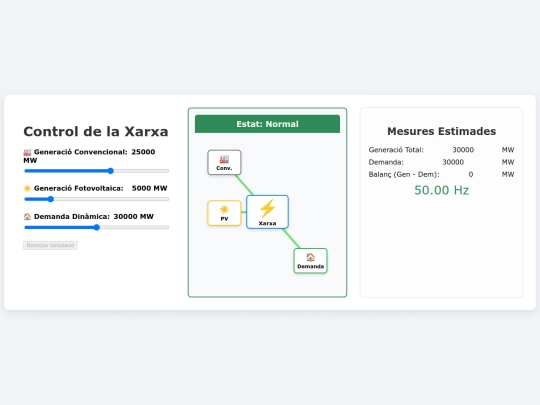Adjust the Generació Convencional slider

coord(96,171)
